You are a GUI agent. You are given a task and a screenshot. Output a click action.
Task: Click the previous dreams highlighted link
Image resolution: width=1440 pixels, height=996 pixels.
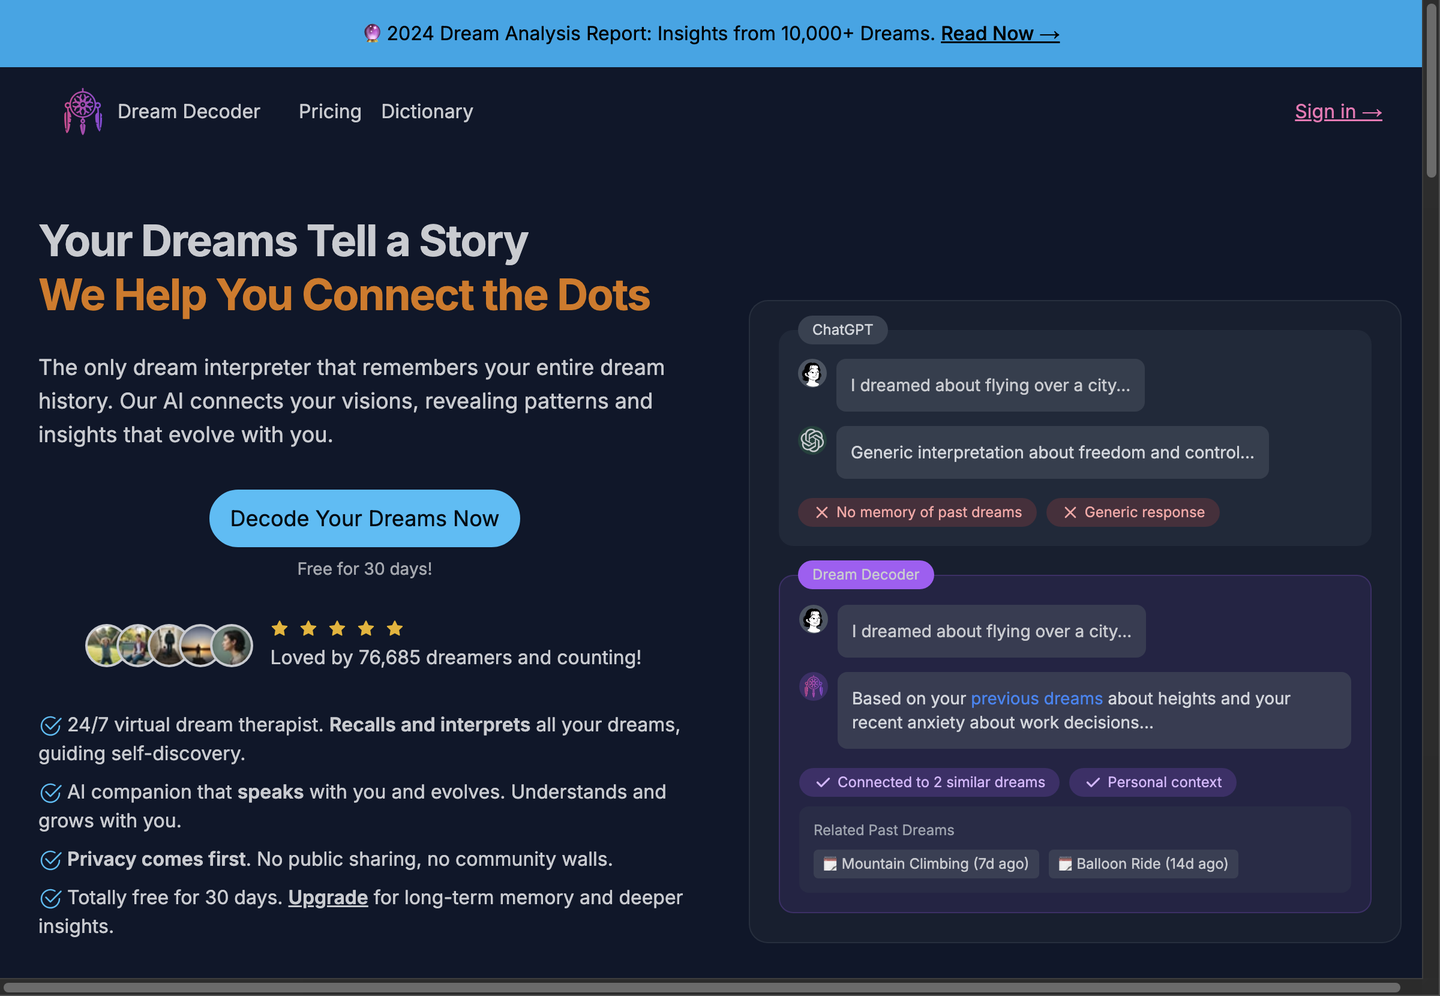tap(1036, 699)
